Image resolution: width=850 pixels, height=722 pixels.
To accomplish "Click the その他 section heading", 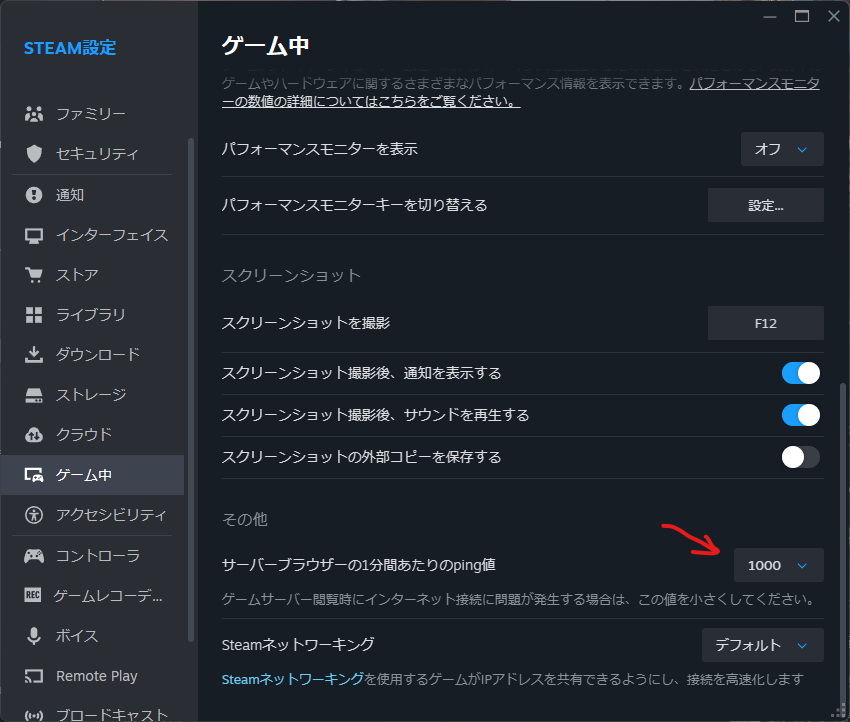I will tap(244, 519).
